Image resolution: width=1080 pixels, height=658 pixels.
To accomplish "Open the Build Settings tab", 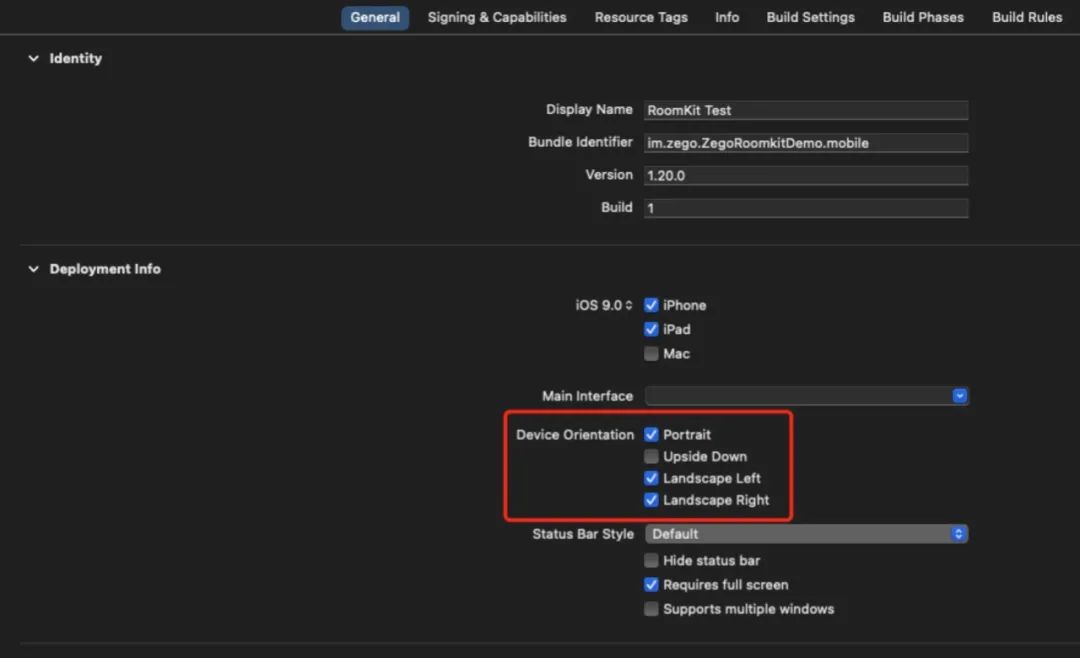I will pyautogui.click(x=810, y=17).
